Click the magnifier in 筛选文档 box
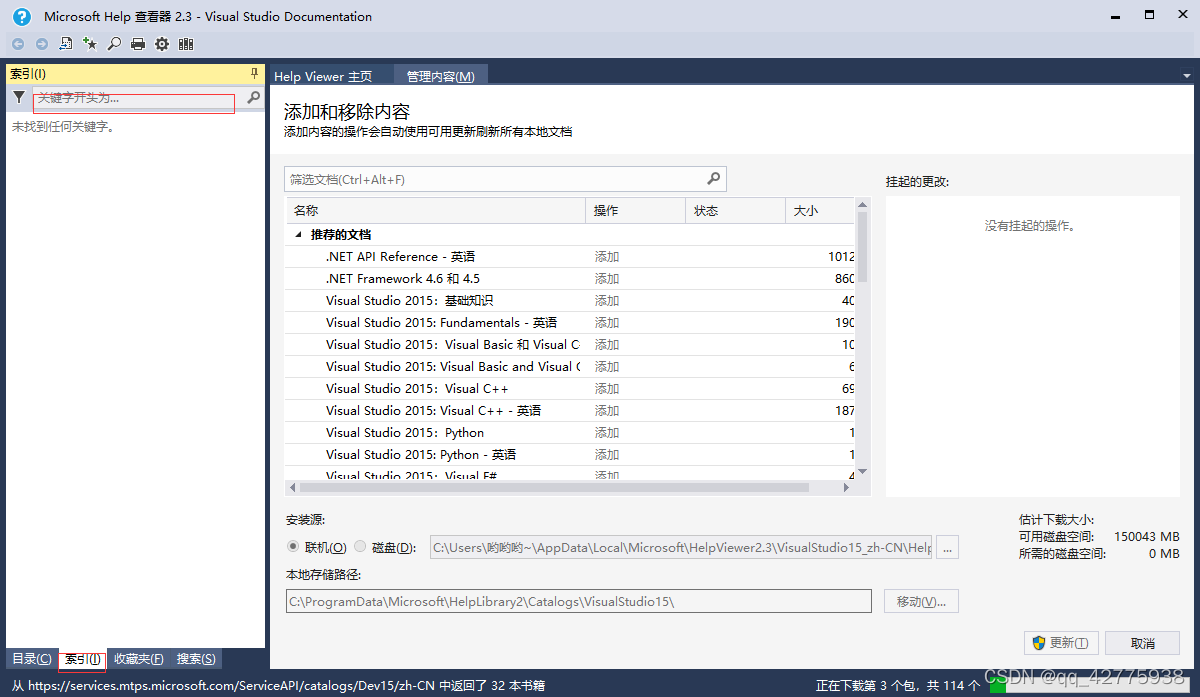Viewport: 1200px width, 697px height. click(x=714, y=179)
